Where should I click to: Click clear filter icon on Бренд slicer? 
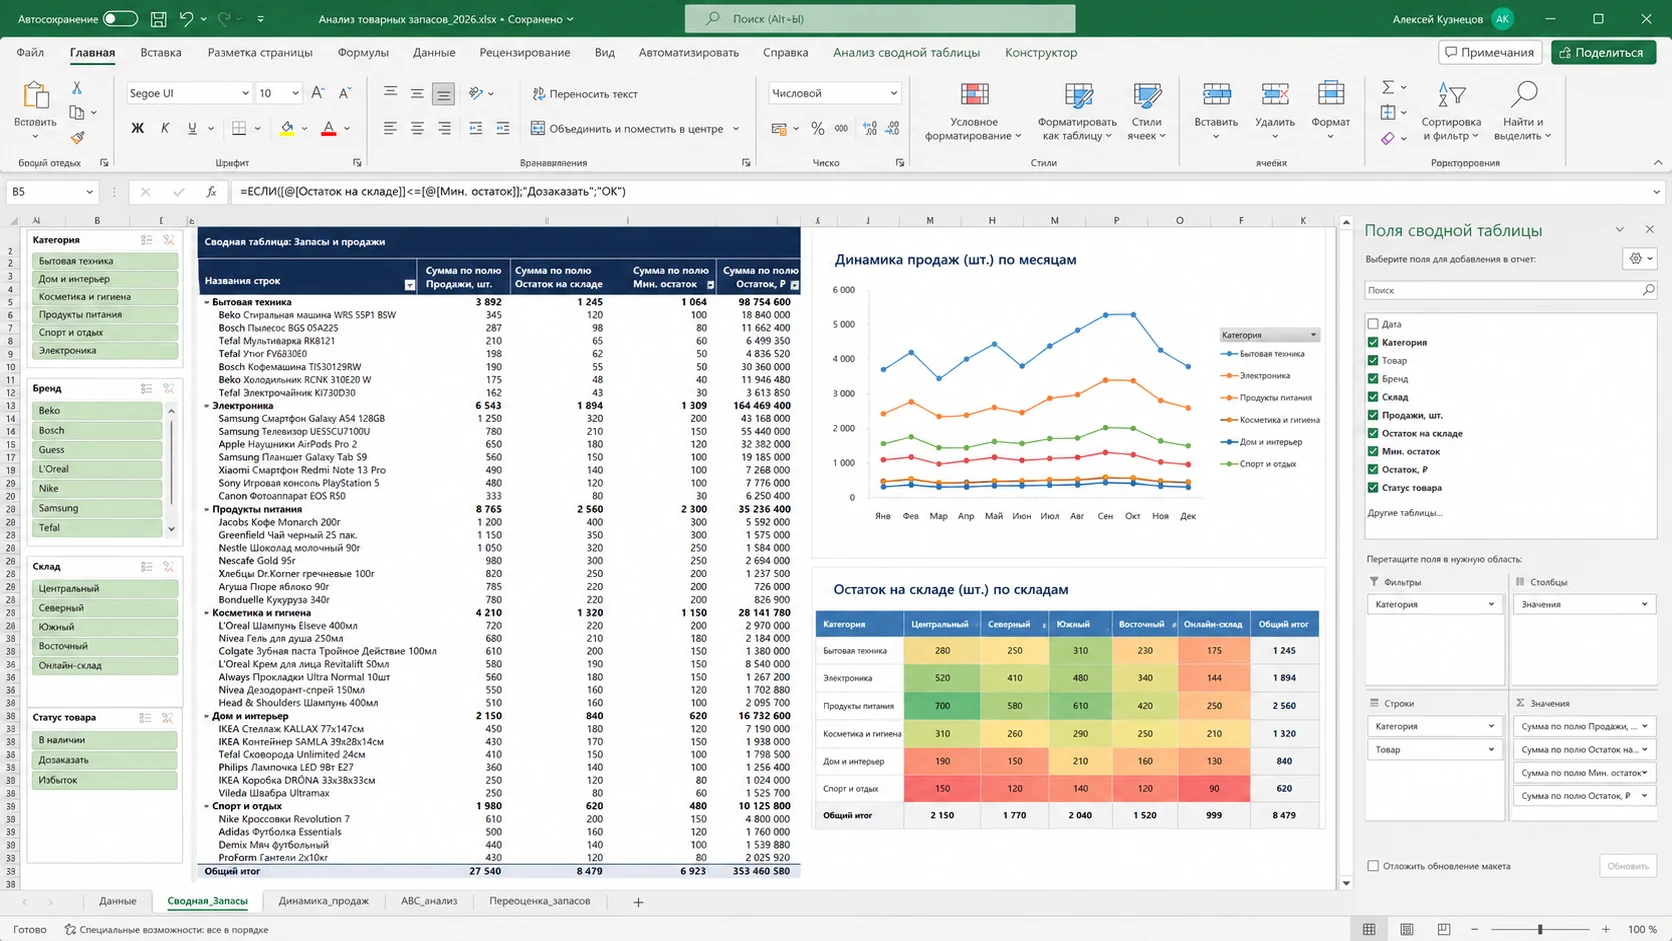[169, 388]
